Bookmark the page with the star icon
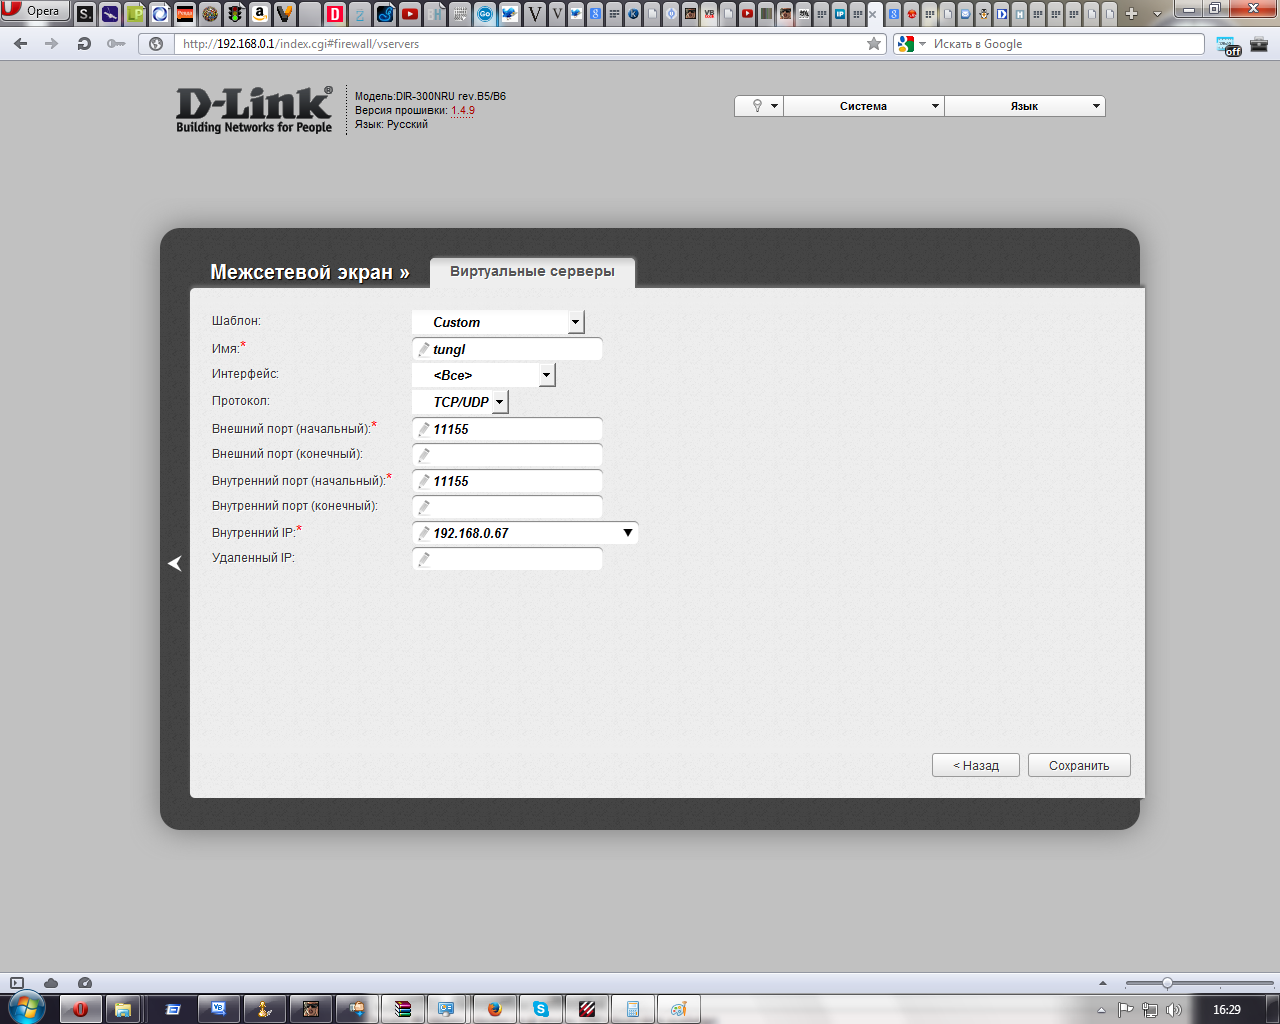The image size is (1280, 1024). click(x=874, y=44)
